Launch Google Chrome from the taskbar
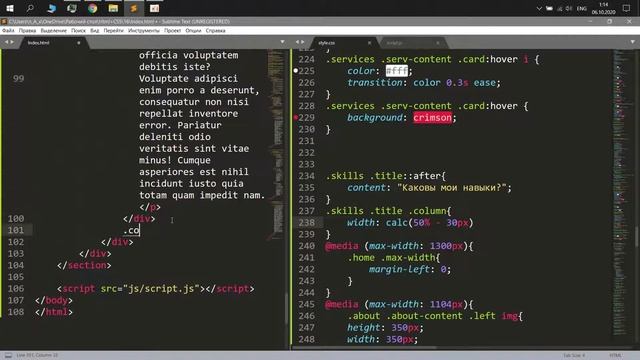640x360 pixels. 93,8
